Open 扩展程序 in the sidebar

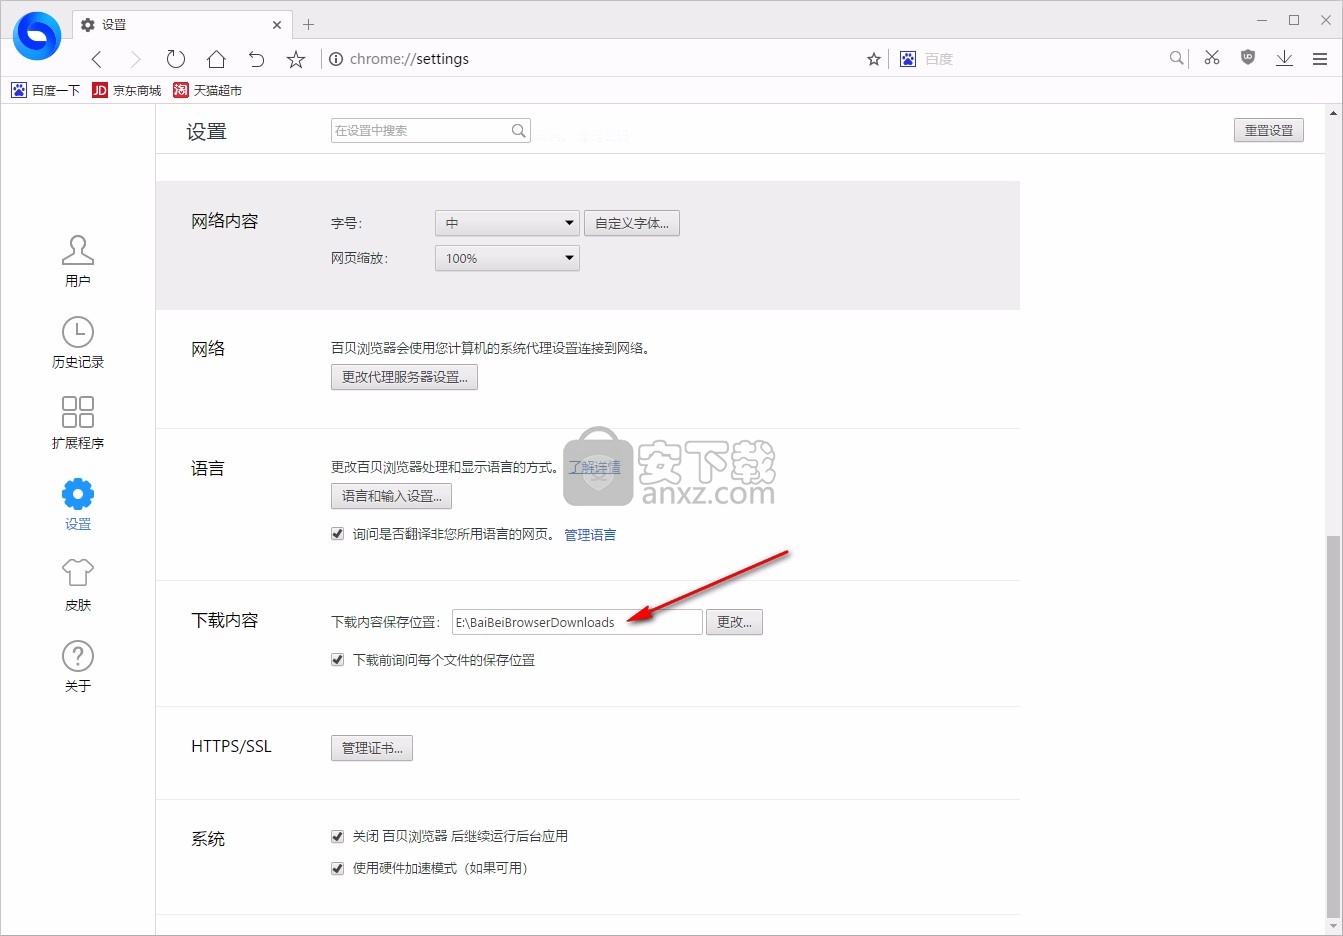[78, 423]
